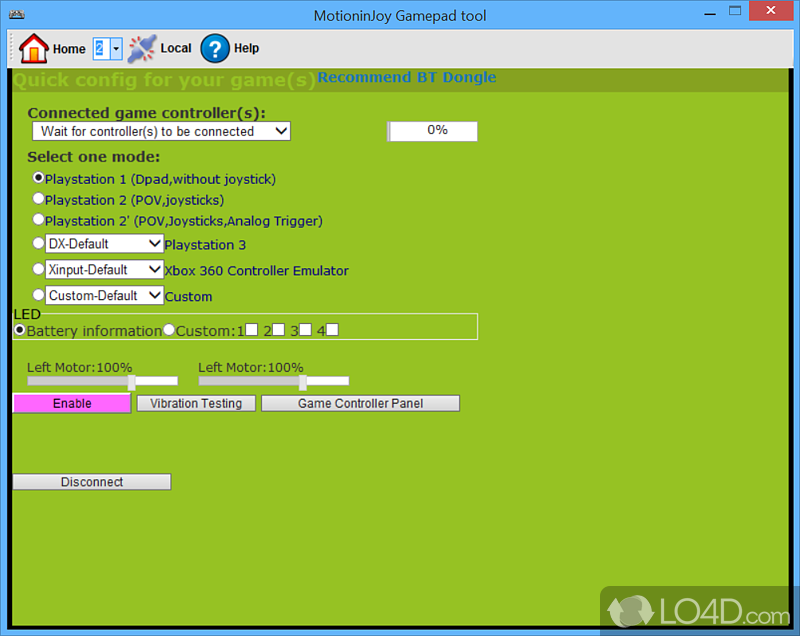
Task: Tick LED checkbox 1
Action: coord(252,330)
